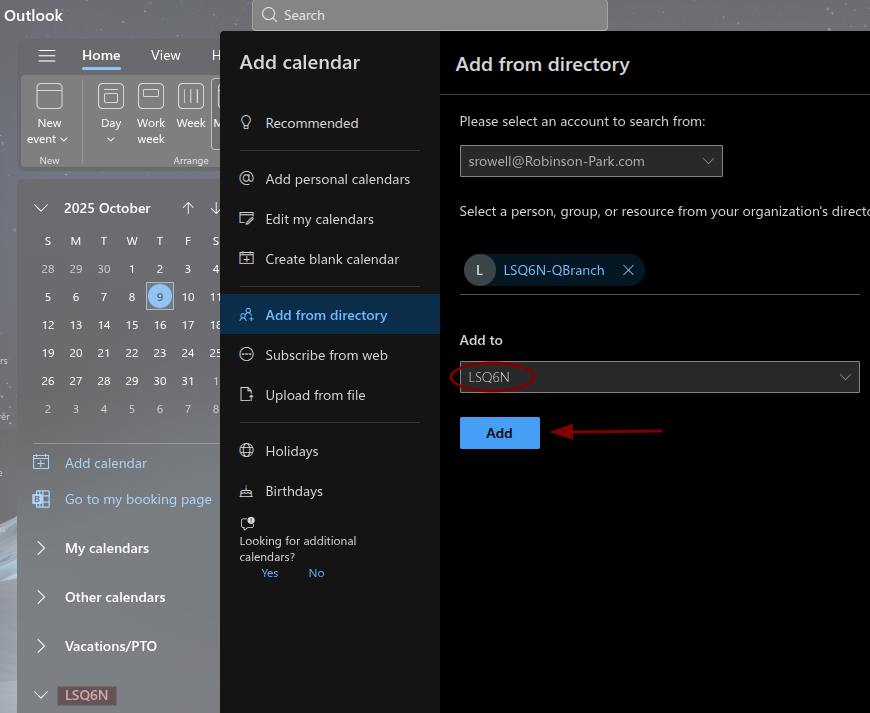870x713 pixels.
Task: Open the Day view dropdown chevron
Action: (x=111, y=139)
